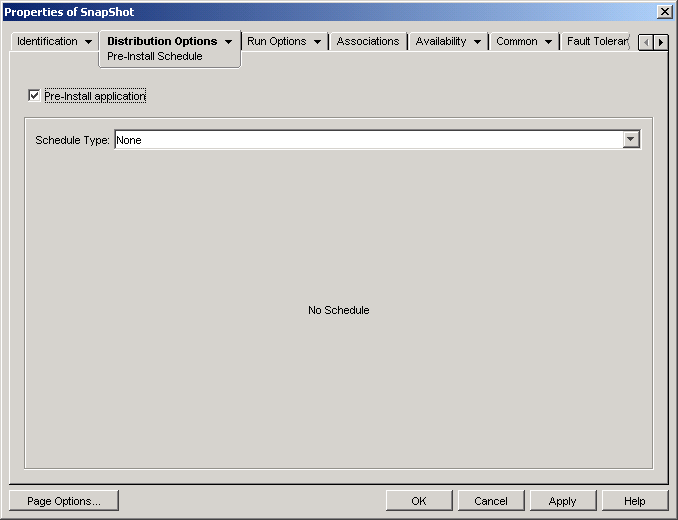Expand the Common tab dropdown arrow
Screen dimensions: 678x520
tap(548, 42)
